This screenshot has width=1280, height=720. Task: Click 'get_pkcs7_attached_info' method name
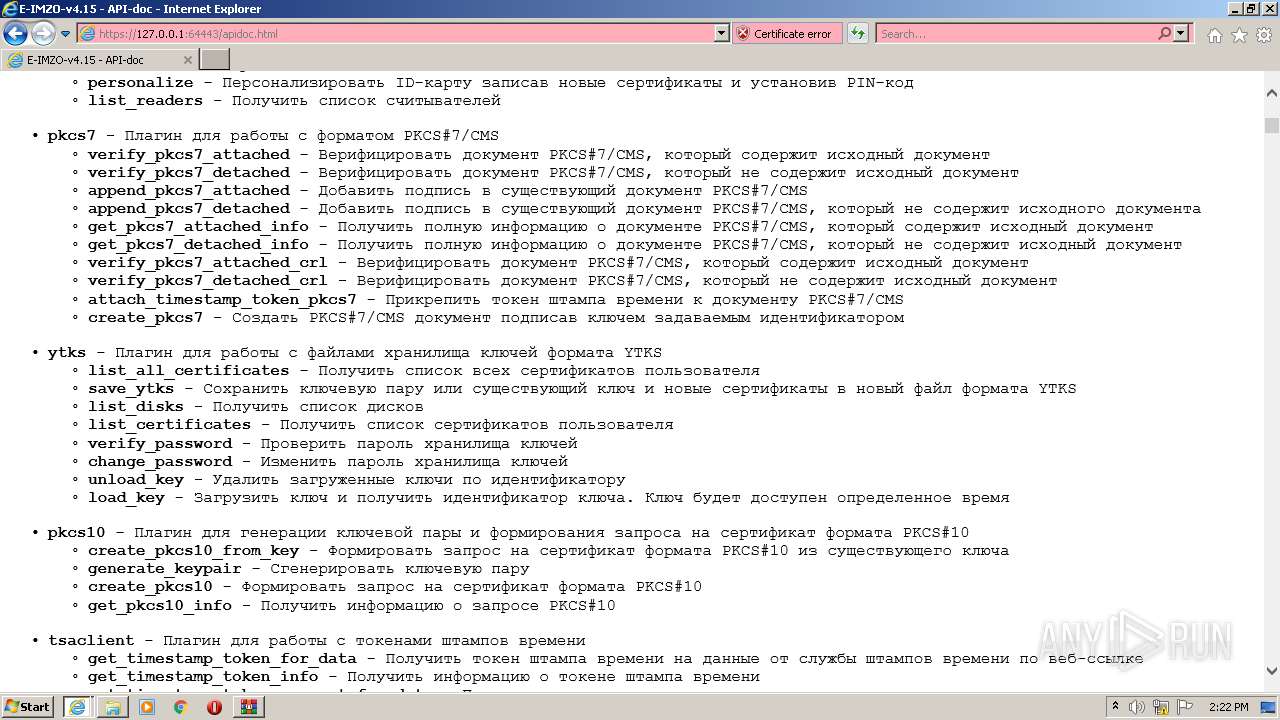(198, 226)
